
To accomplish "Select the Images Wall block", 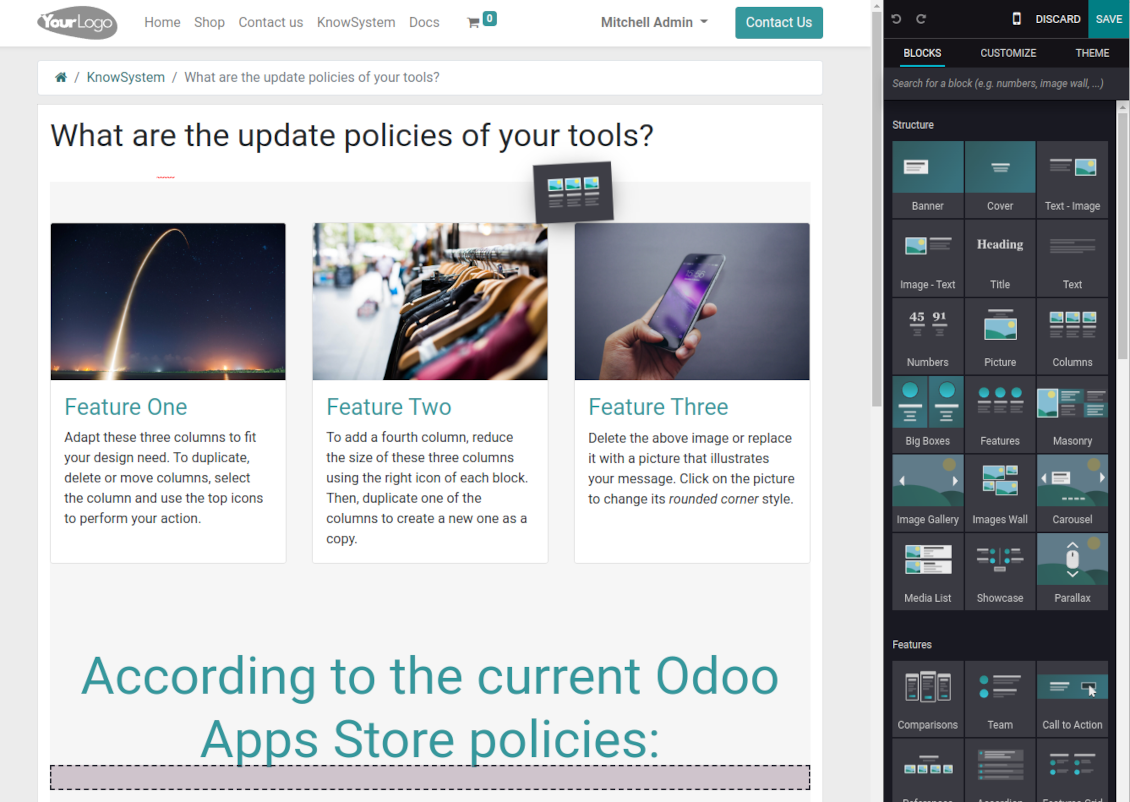I will [x=1000, y=493].
